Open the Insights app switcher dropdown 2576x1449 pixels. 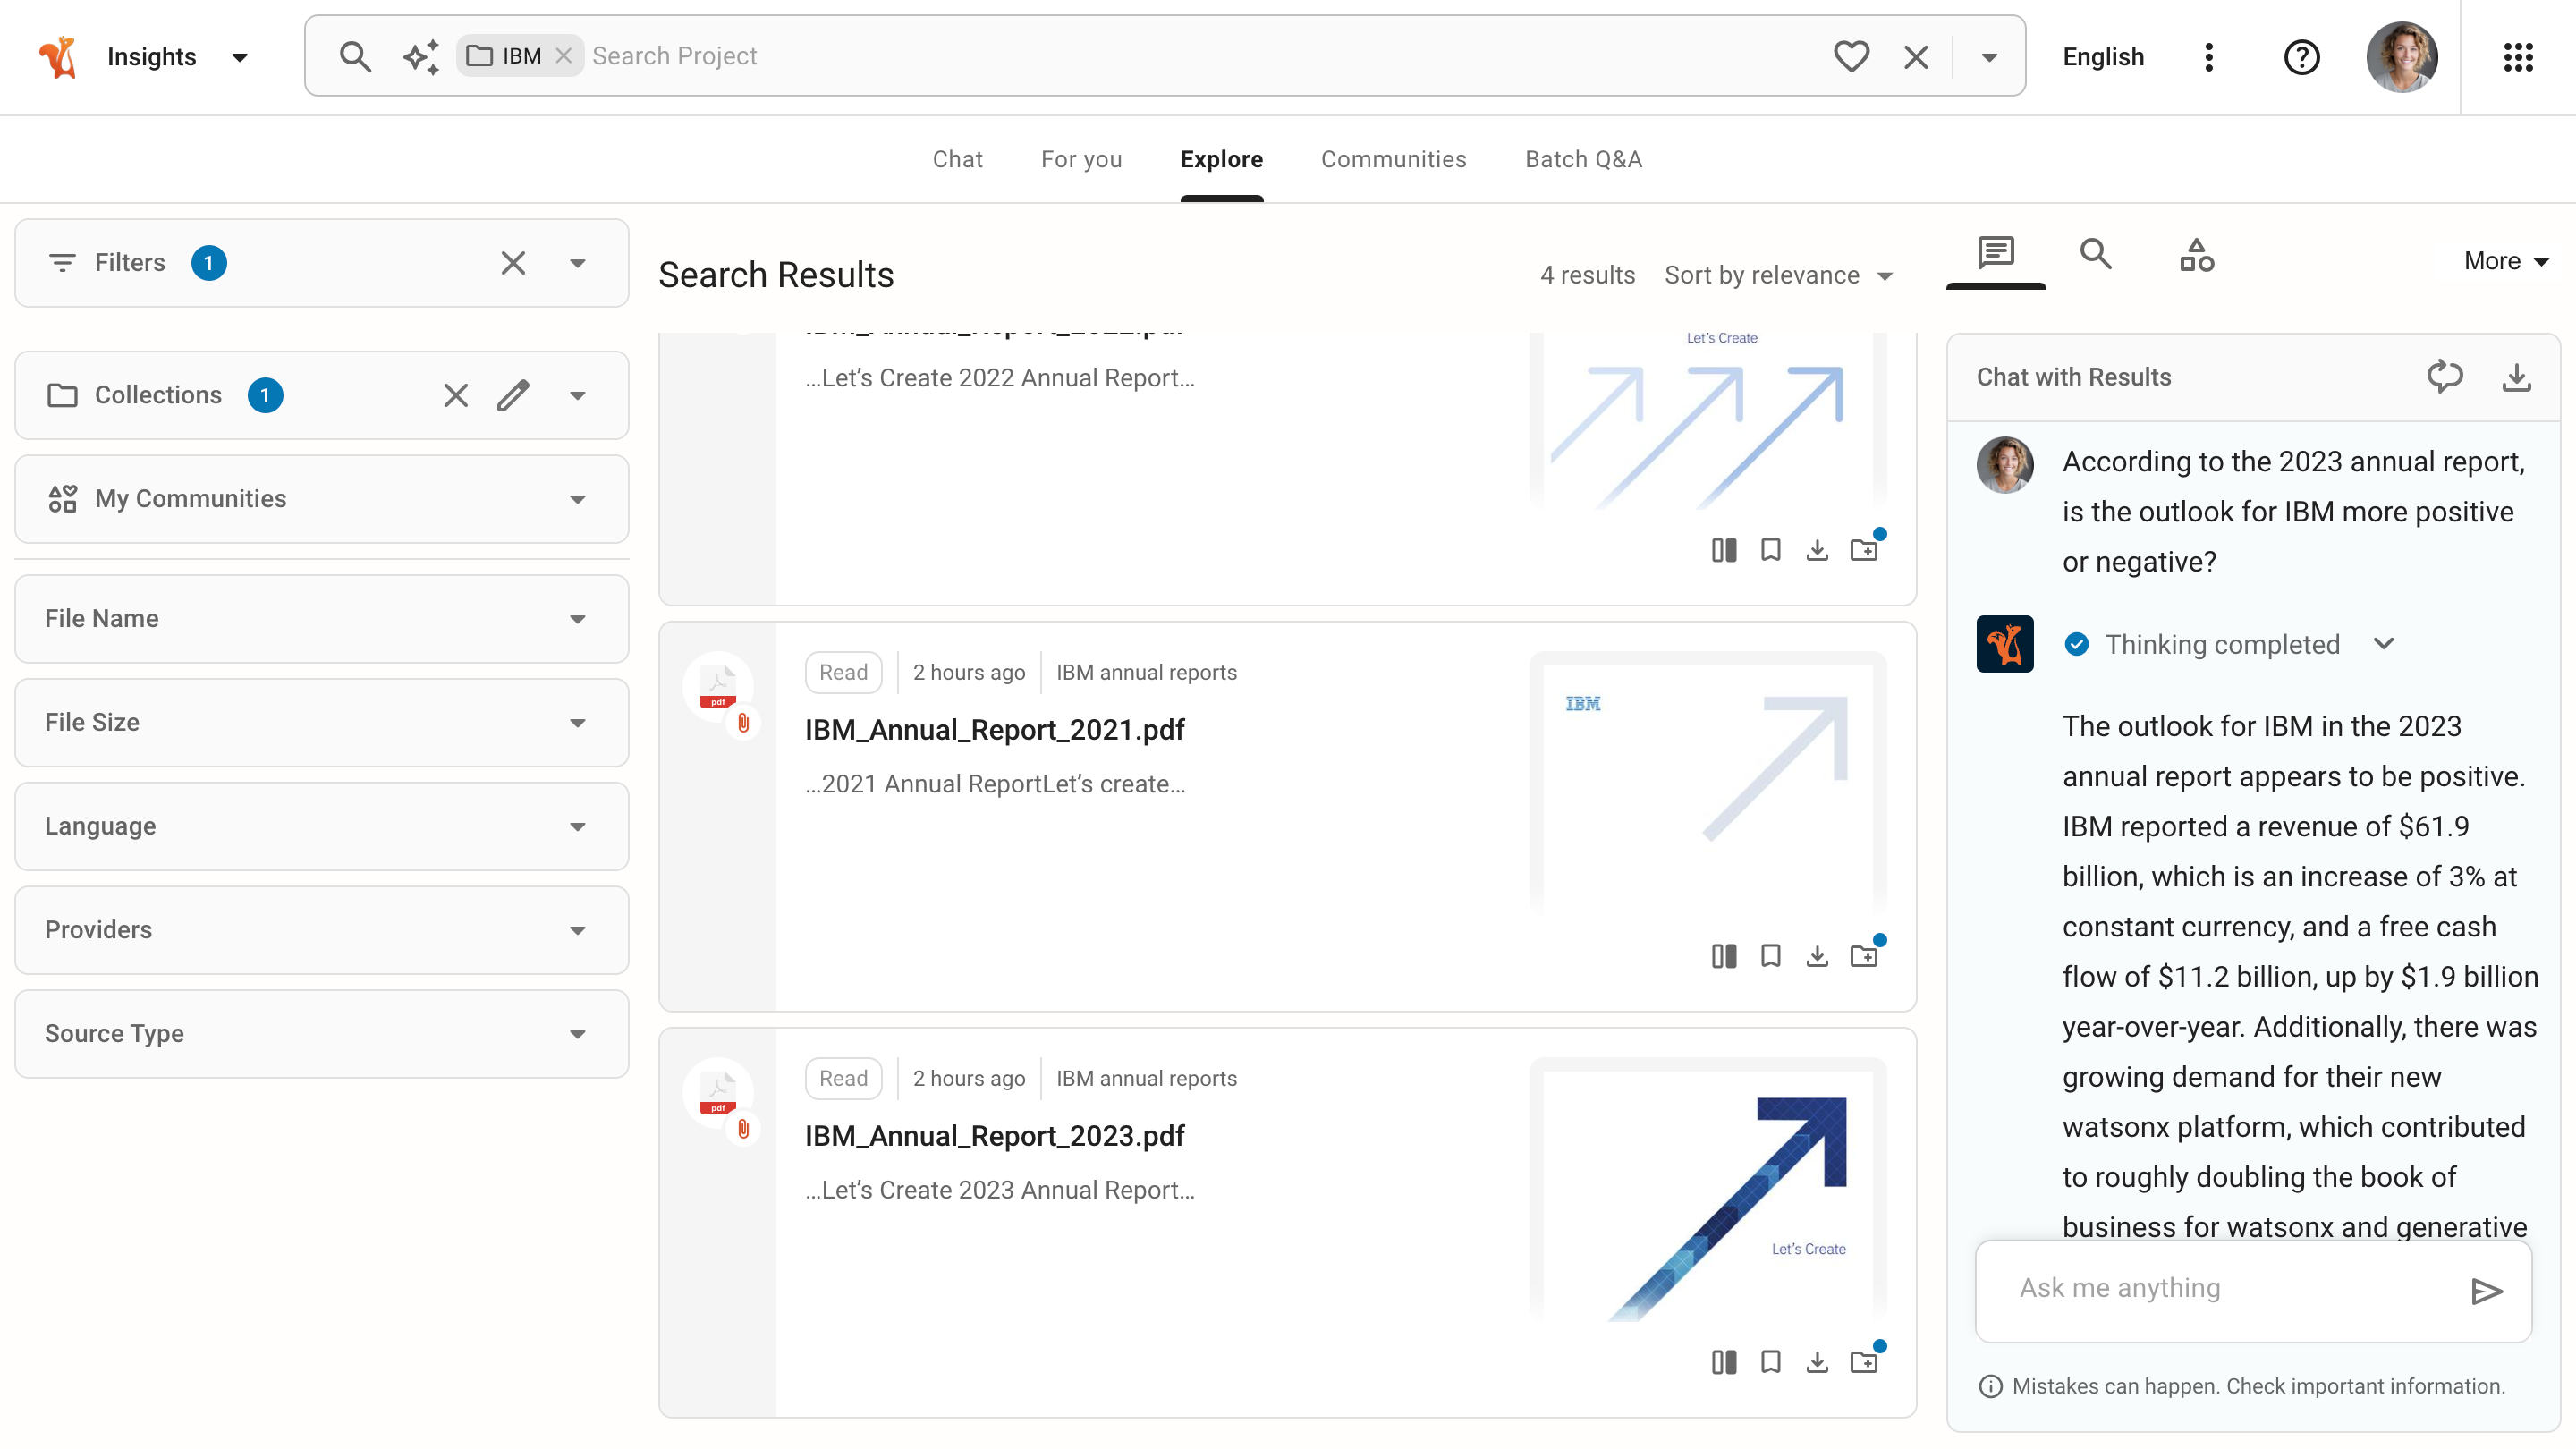coord(240,57)
